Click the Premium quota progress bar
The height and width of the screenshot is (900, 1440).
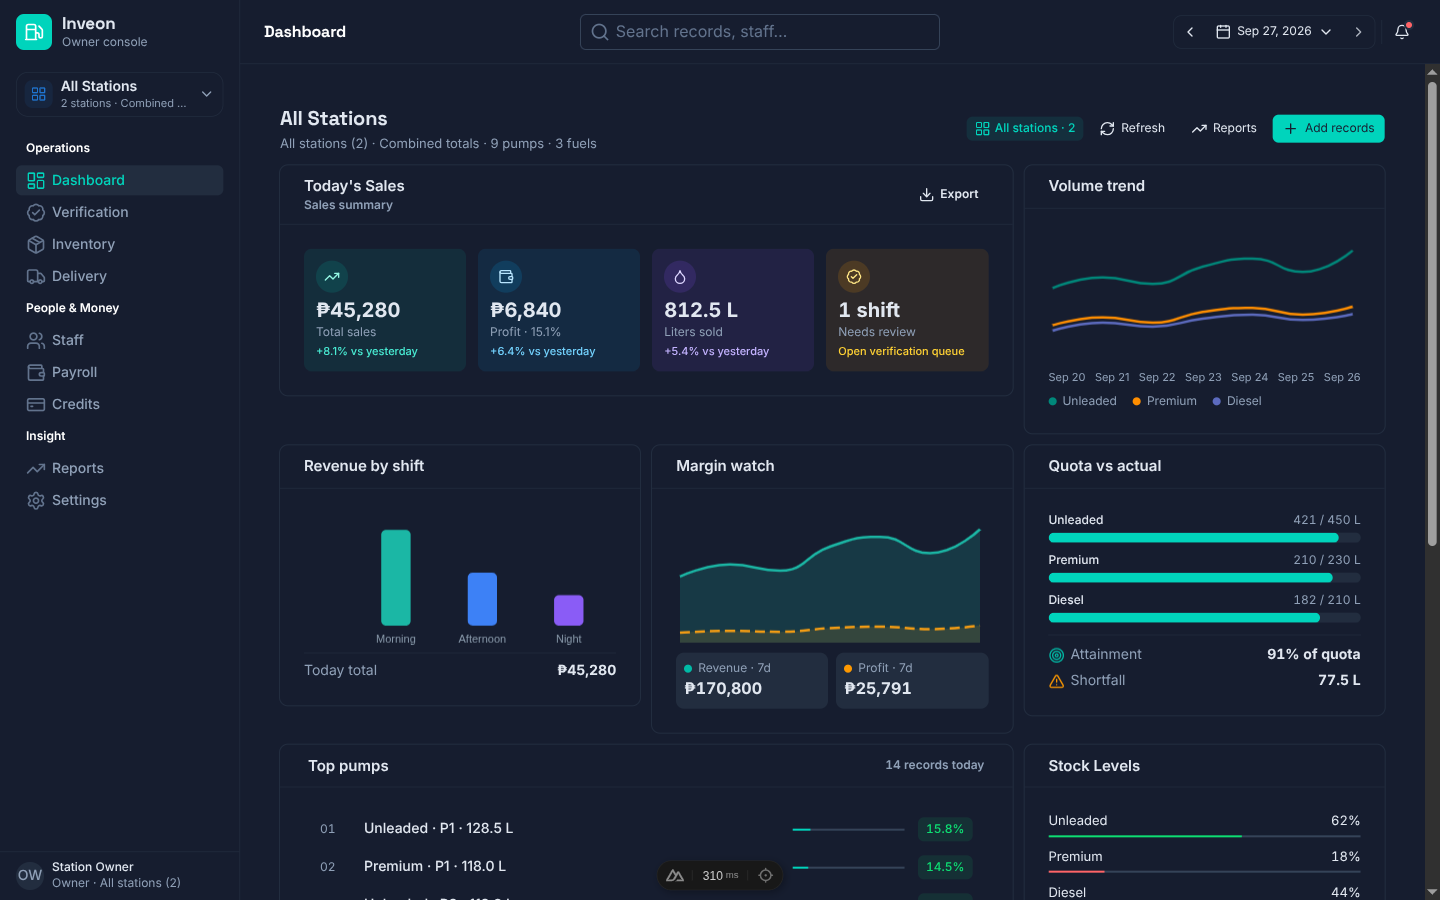[x=1204, y=578]
